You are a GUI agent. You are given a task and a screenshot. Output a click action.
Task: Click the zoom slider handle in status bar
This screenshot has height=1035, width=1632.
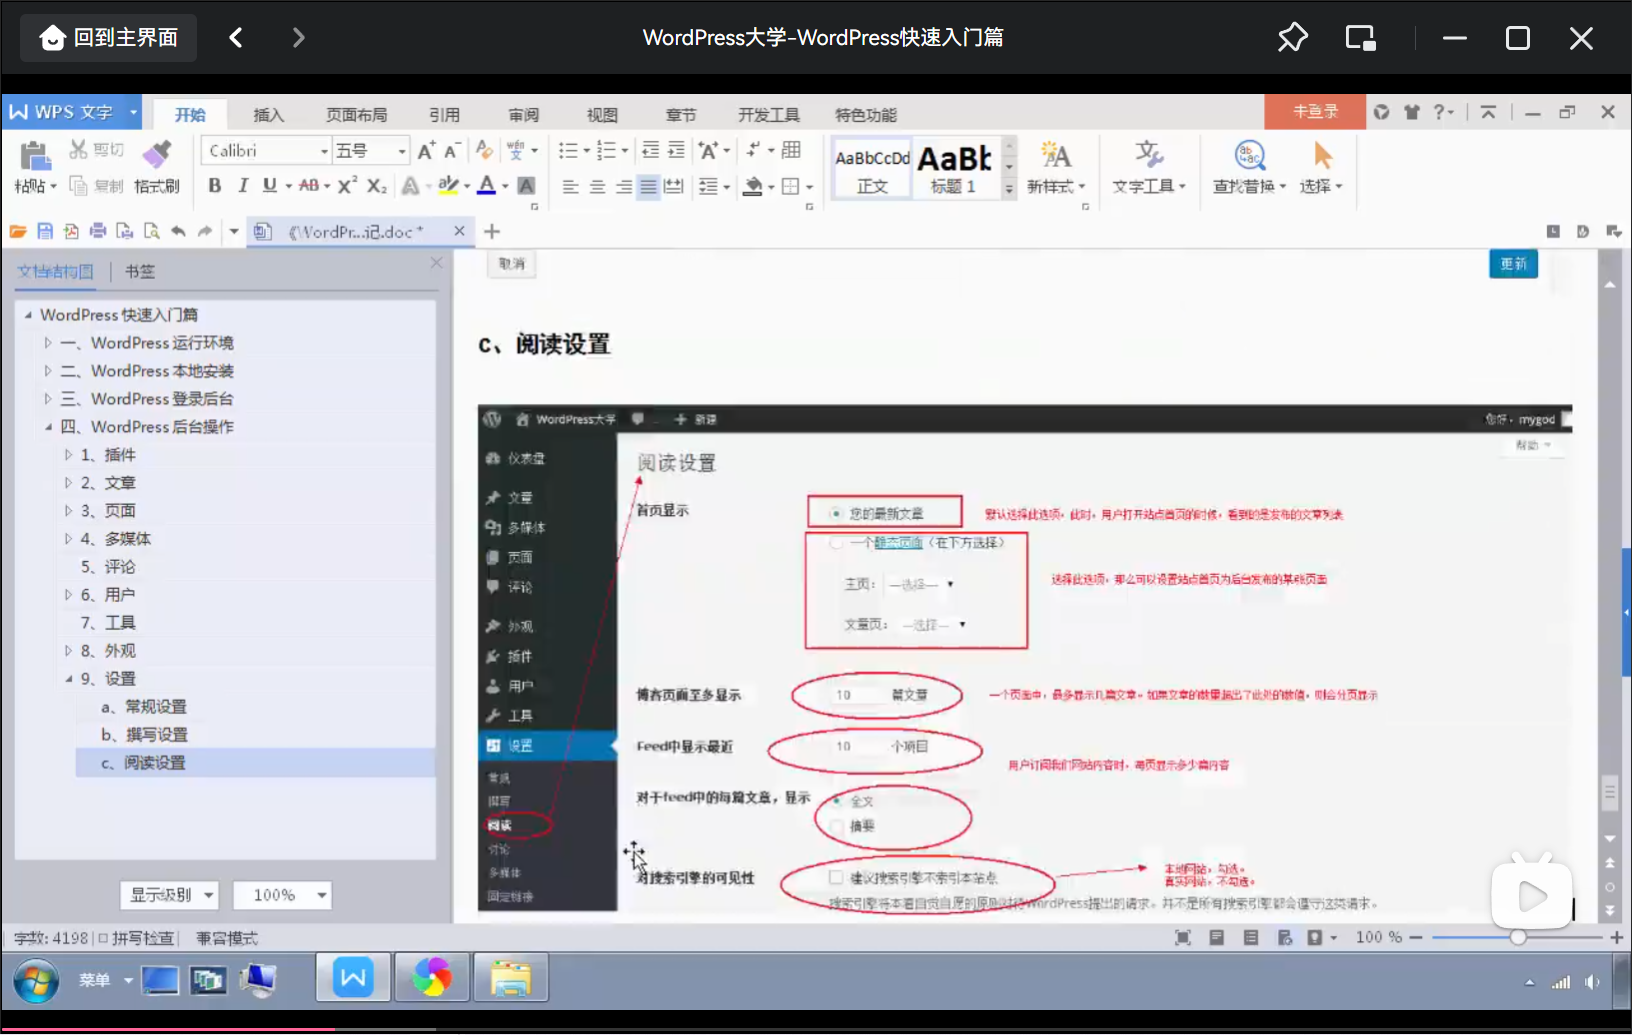pyautogui.click(x=1518, y=937)
